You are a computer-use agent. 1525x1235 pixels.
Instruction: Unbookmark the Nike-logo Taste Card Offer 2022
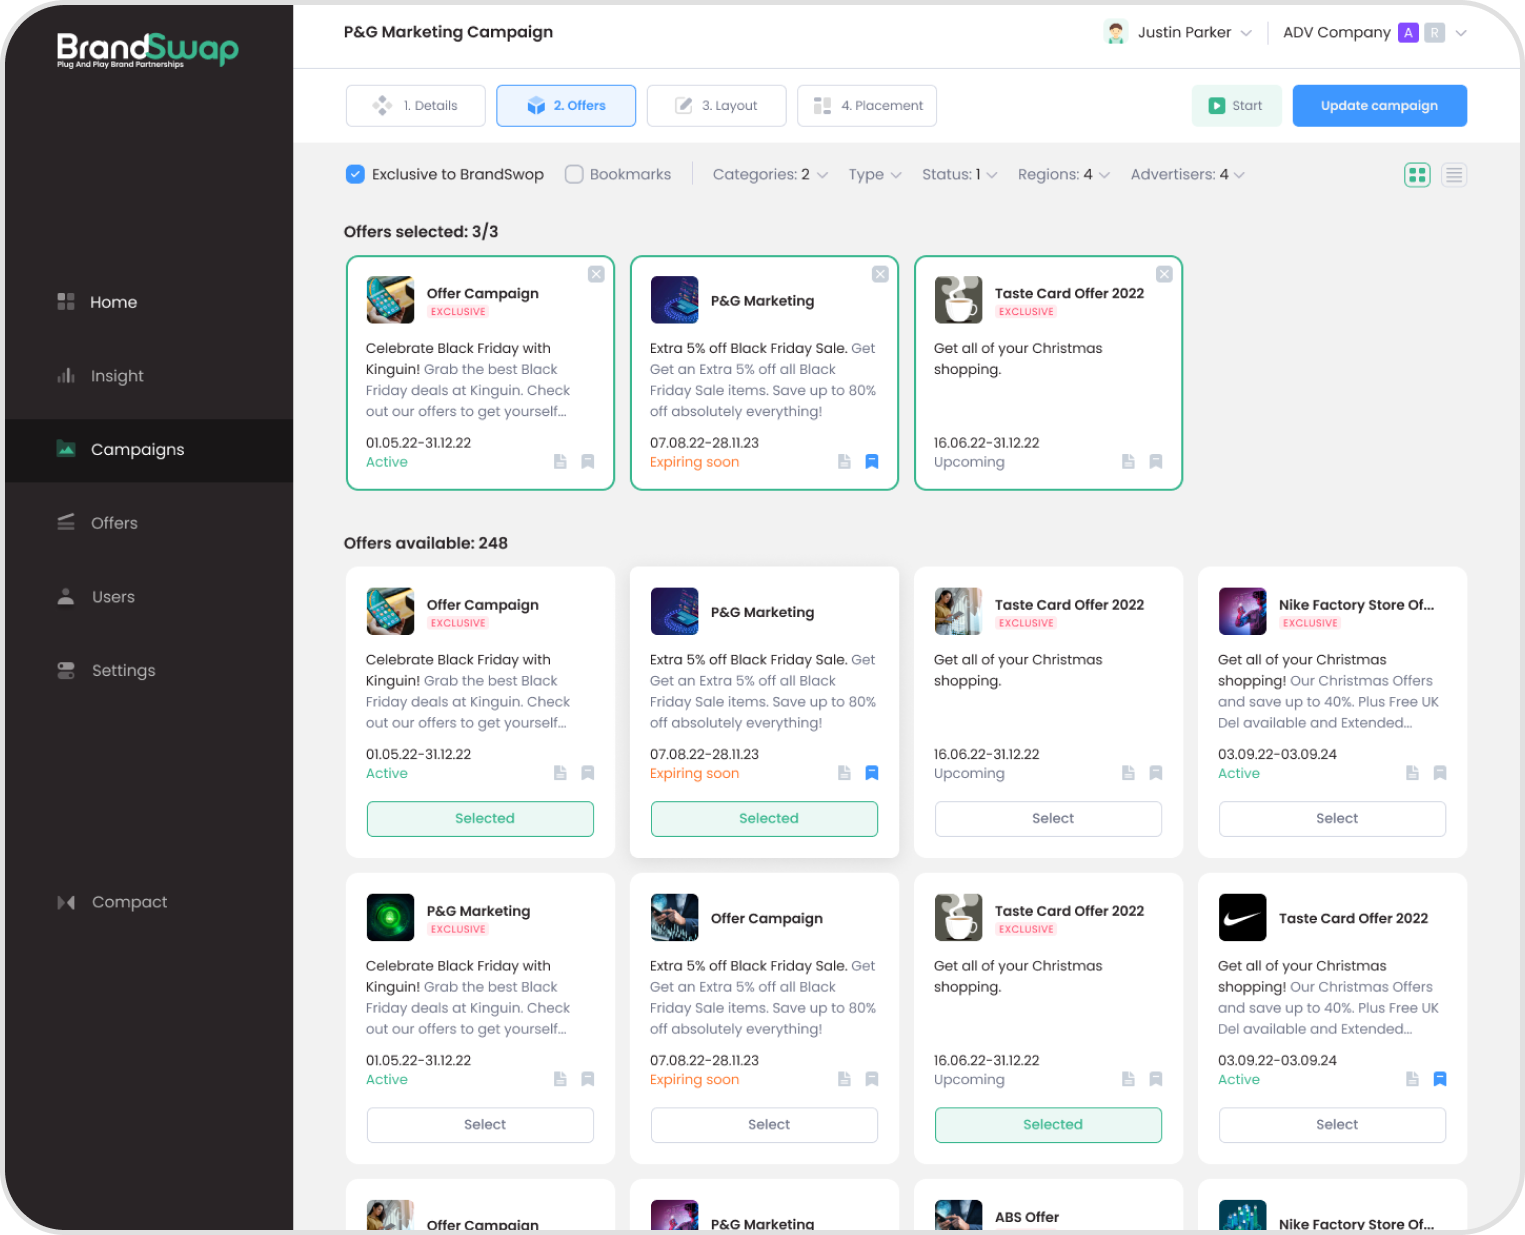(1440, 1079)
